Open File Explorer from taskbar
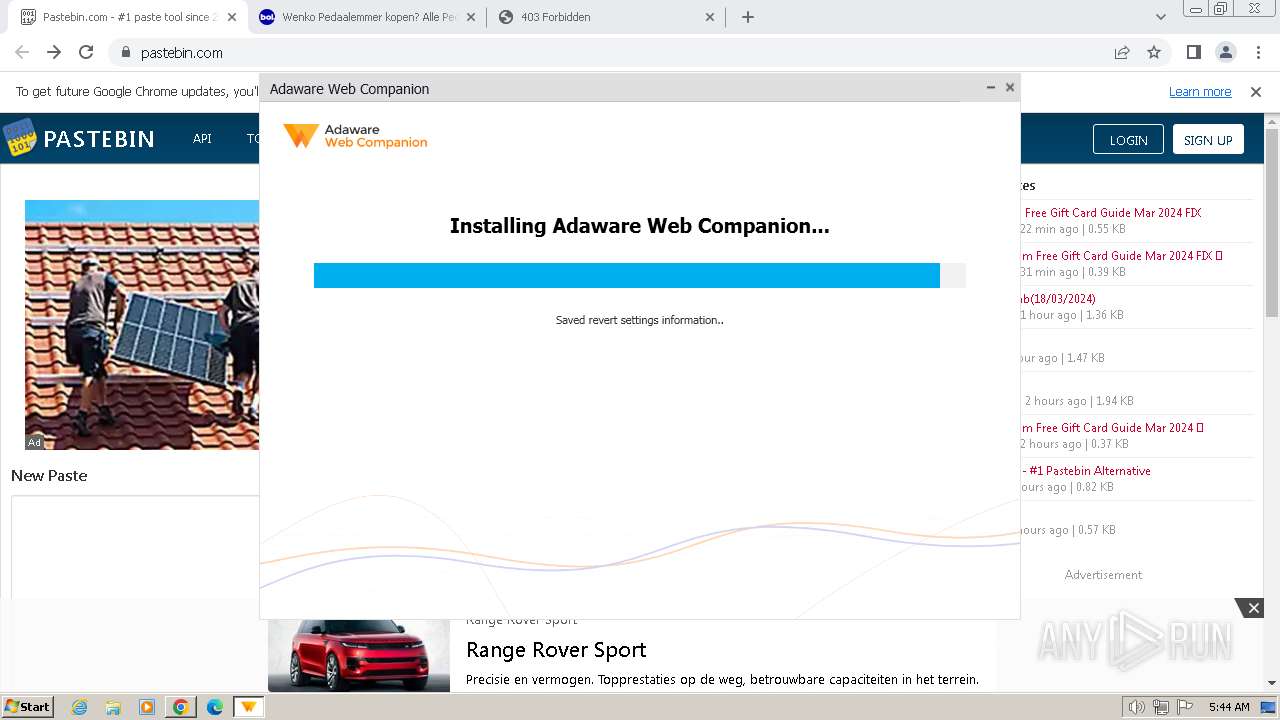The height and width of the screenshot is (720, 1280). point(113,707)
